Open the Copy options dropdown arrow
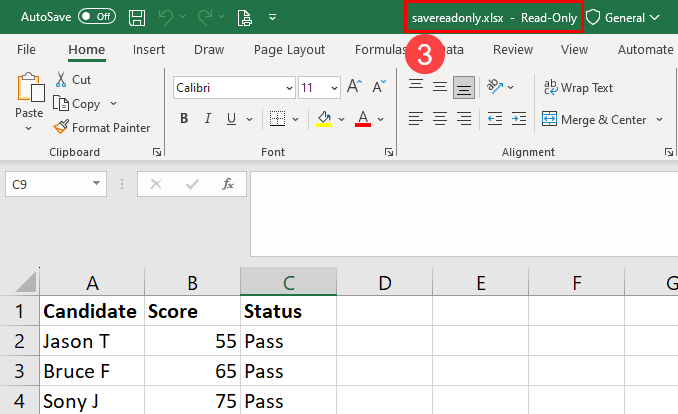This screenshot has width=678, height=414. click(113, 103)
